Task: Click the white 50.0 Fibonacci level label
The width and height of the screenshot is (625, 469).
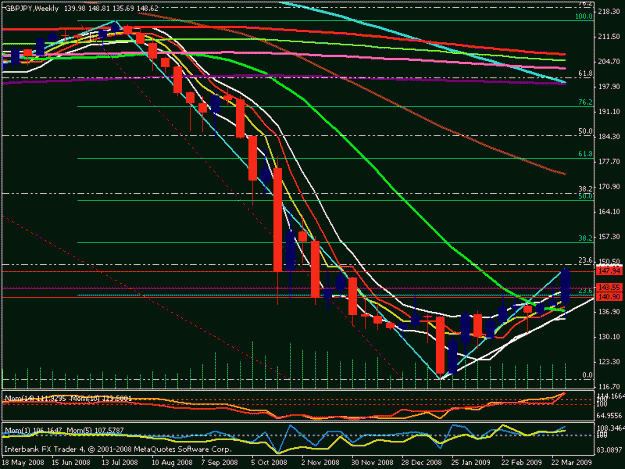Action: click(586, 131)
